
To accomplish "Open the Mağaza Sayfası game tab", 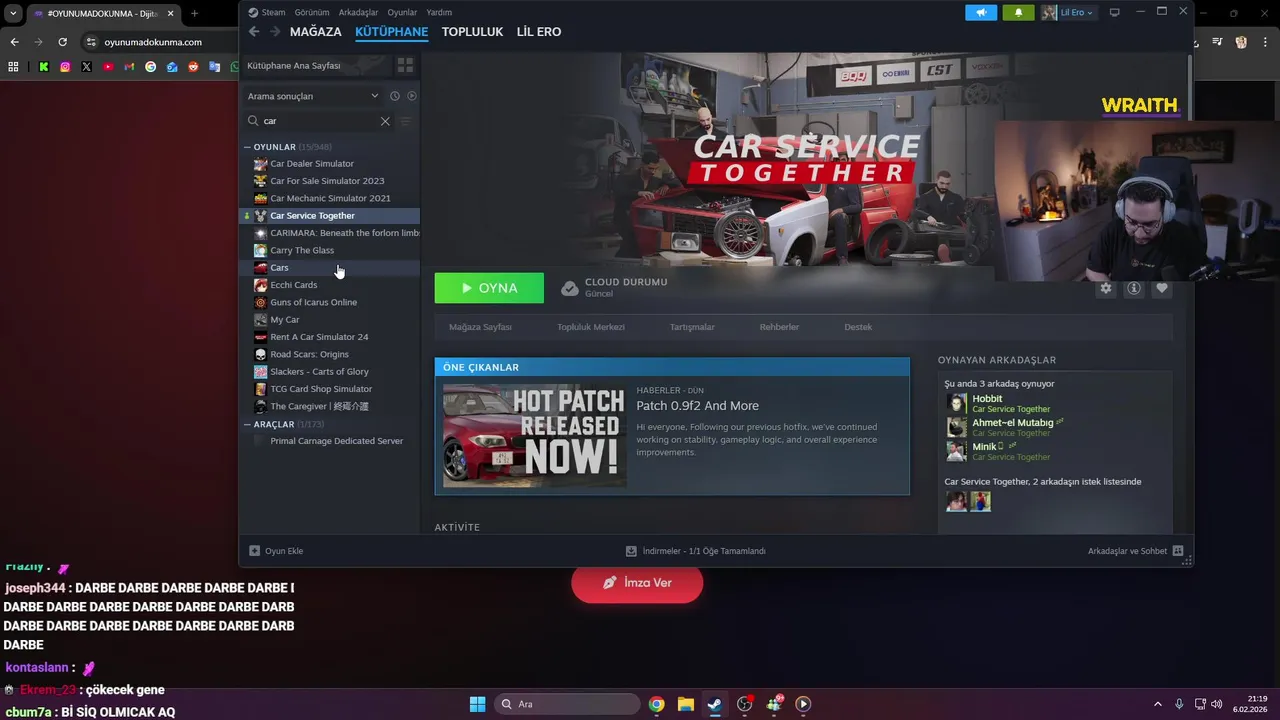I will tap(480, 327).
